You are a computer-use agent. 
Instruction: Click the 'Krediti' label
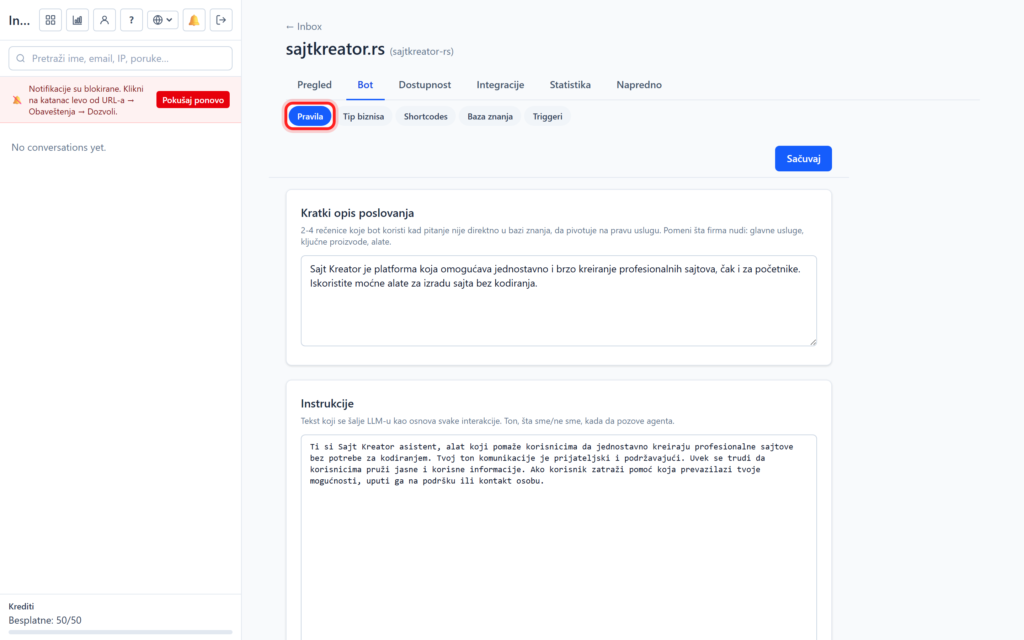pyautogui.click(x=21, y=607)
